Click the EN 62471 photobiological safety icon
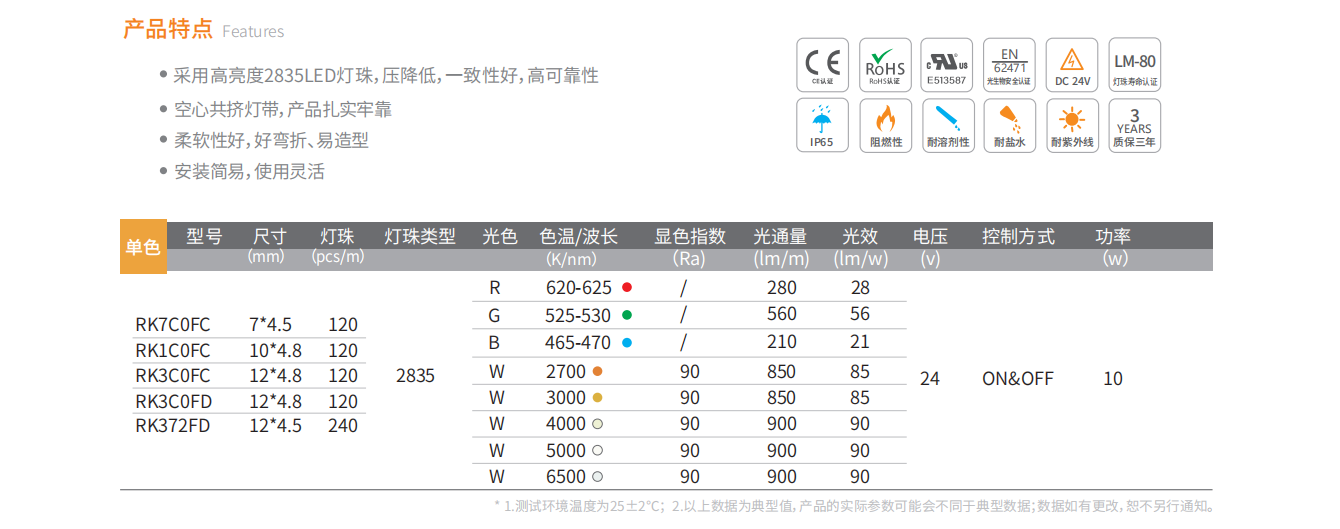The height and width of the screenshot is (529, 1340). [1009, 66]
